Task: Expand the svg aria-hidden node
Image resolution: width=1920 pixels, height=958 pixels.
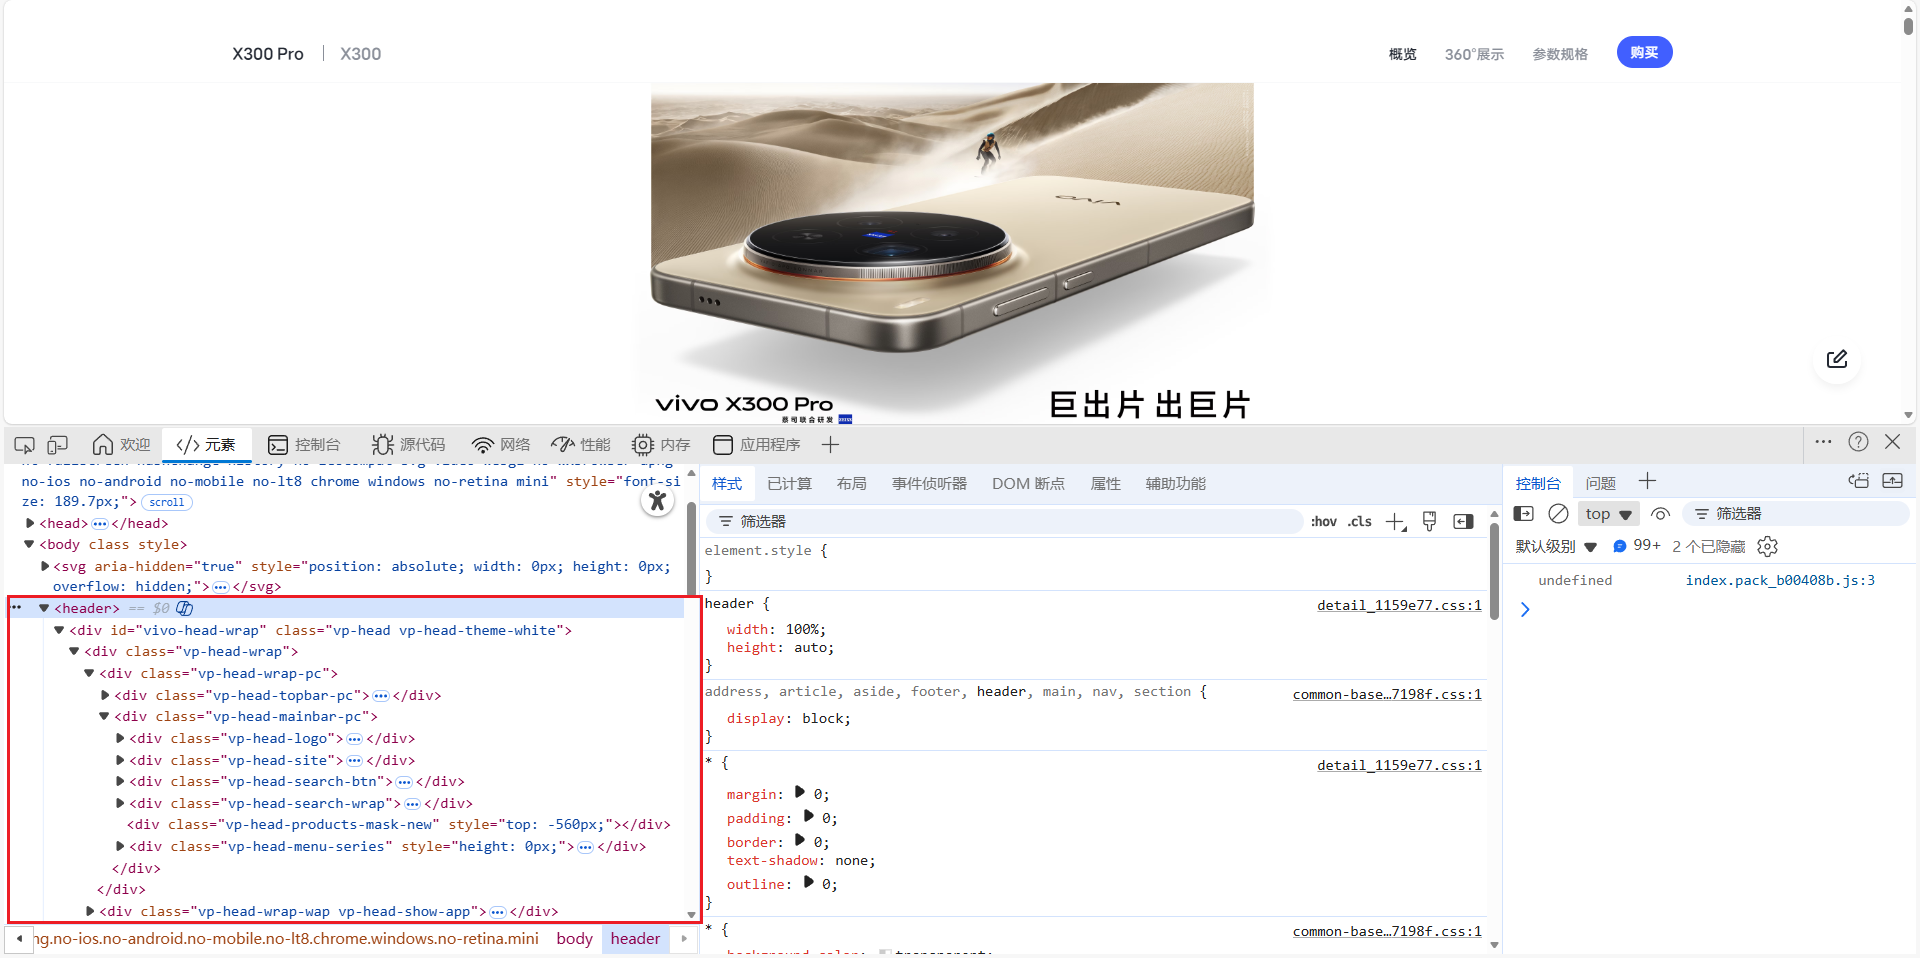Action: pos(45,566)
